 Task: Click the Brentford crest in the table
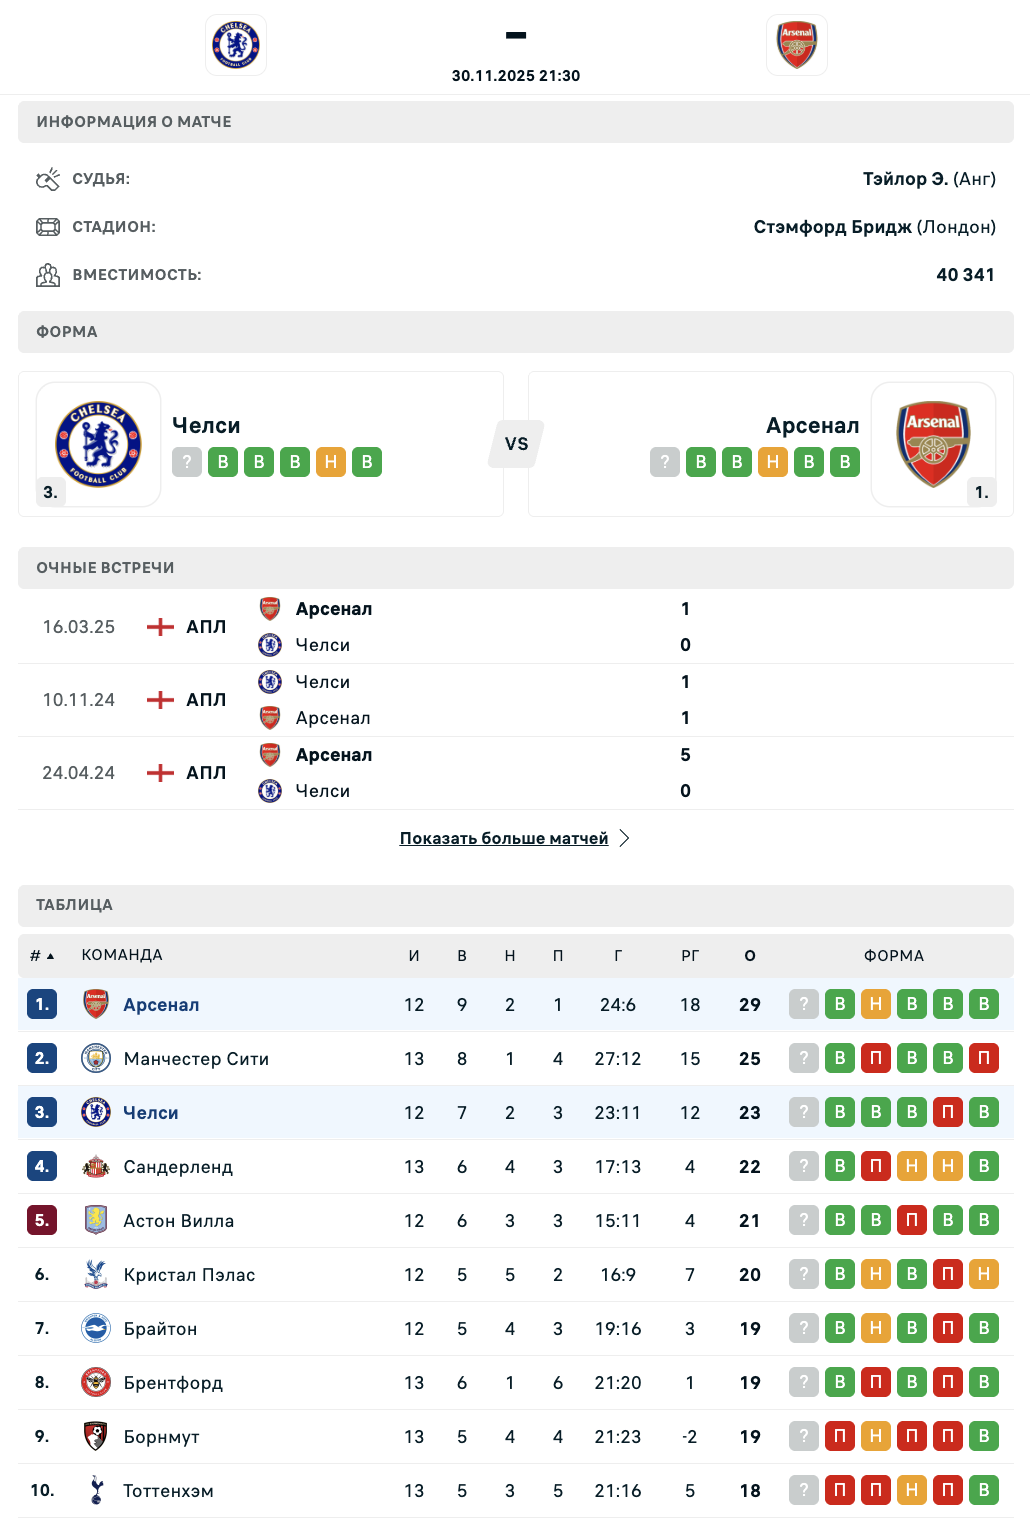(x=96, y=1382)
